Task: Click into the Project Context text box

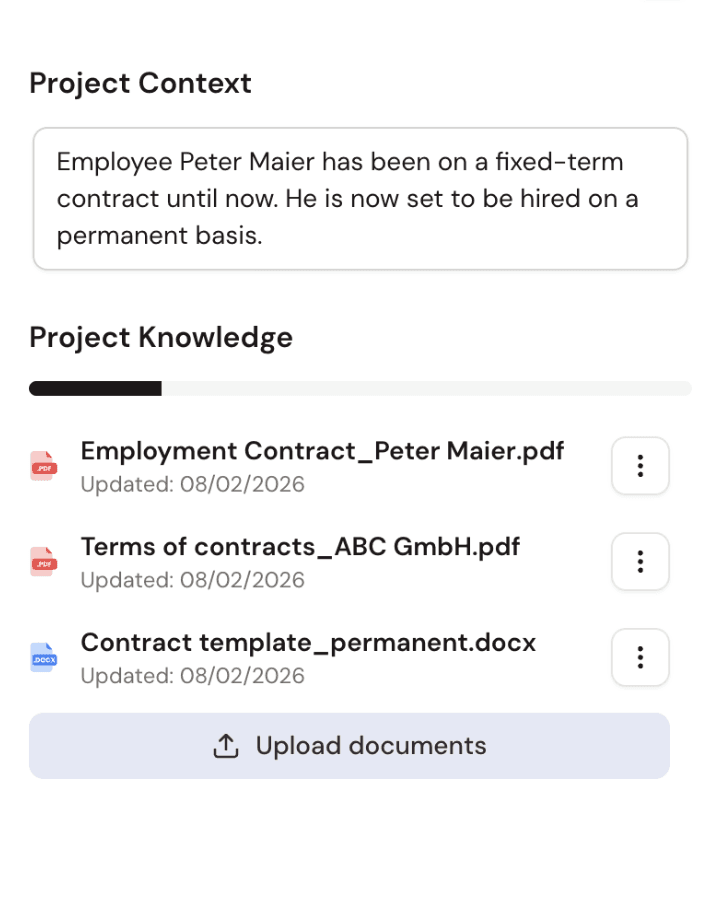Action: pyautogui.click(x=361, y=199)
